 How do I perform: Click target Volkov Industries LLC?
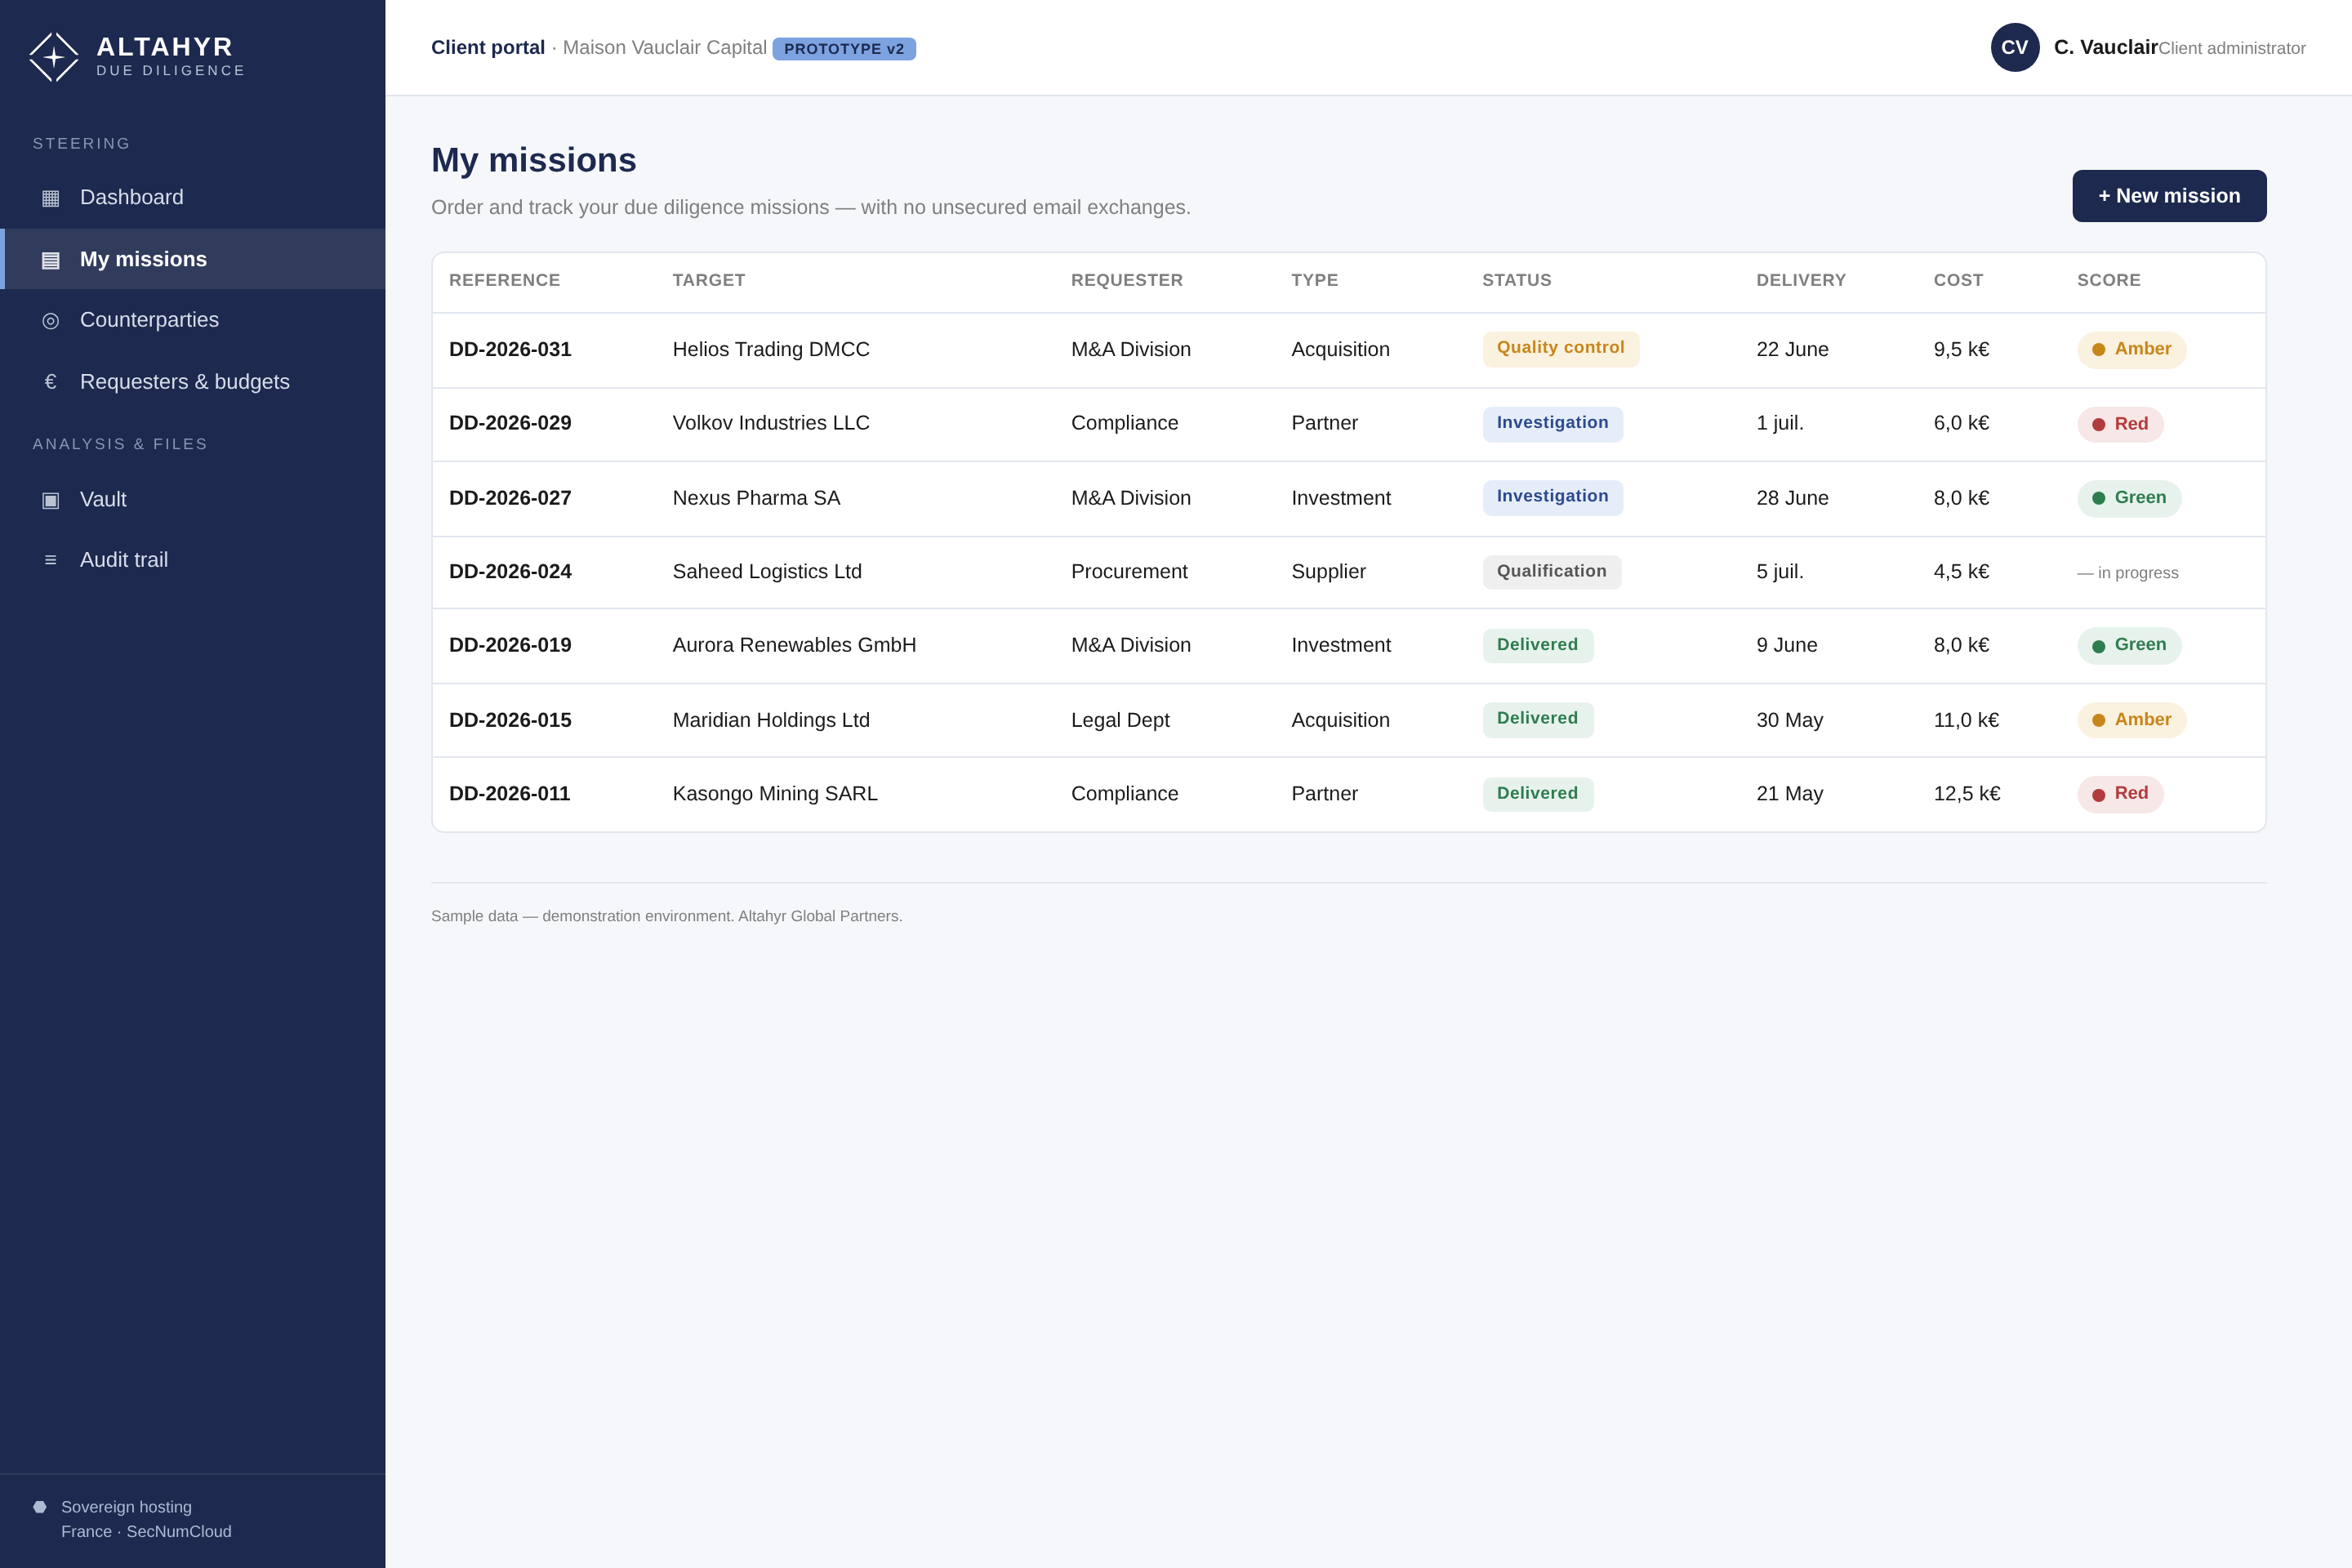click(771, 423)
